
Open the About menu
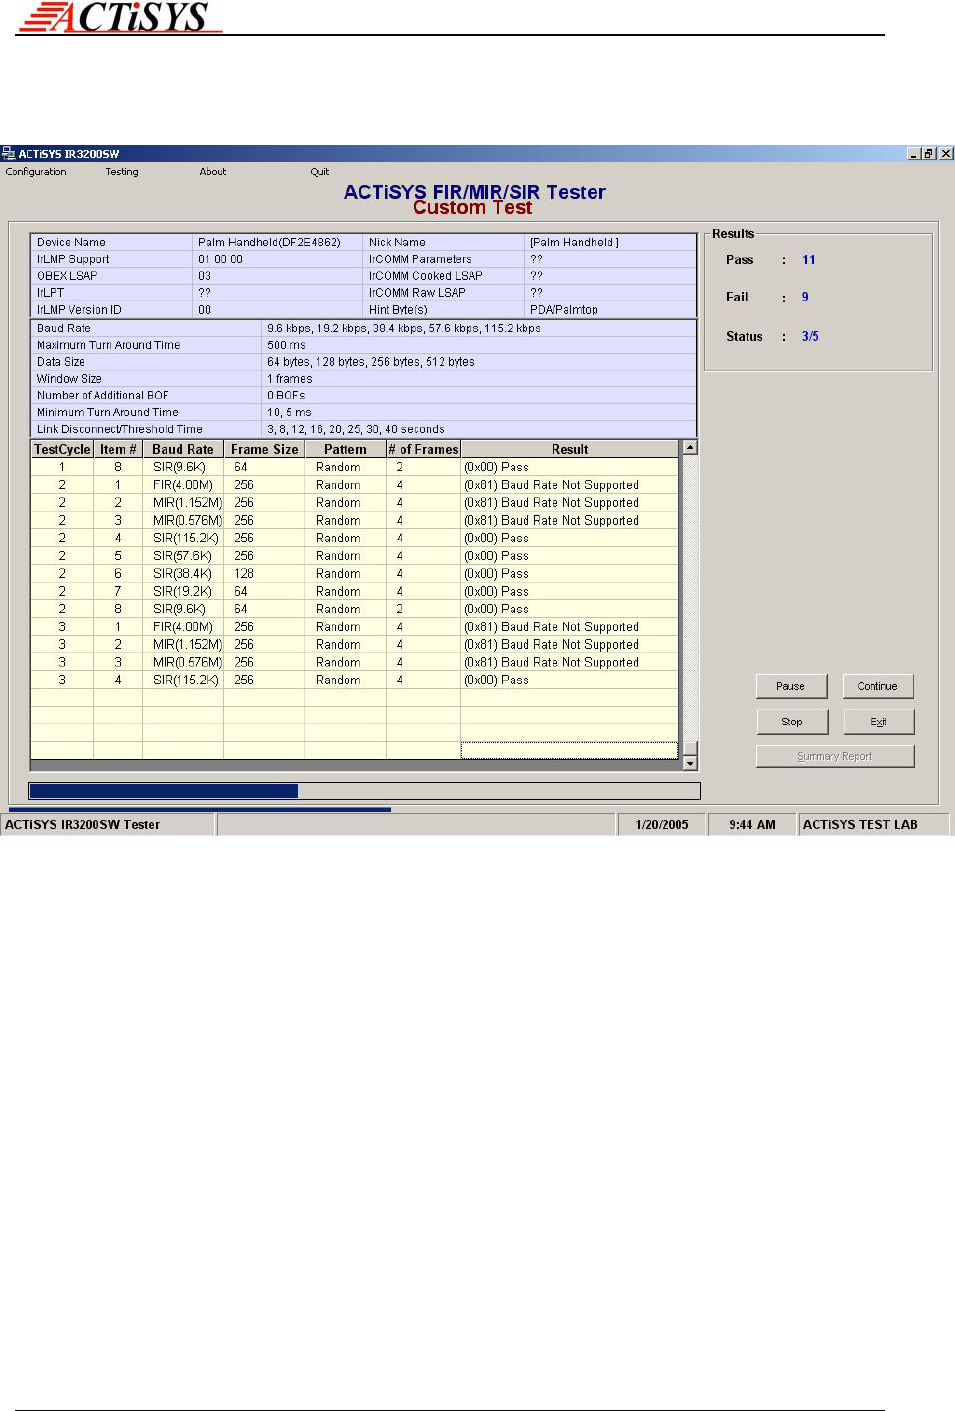[x=213, y=172]
